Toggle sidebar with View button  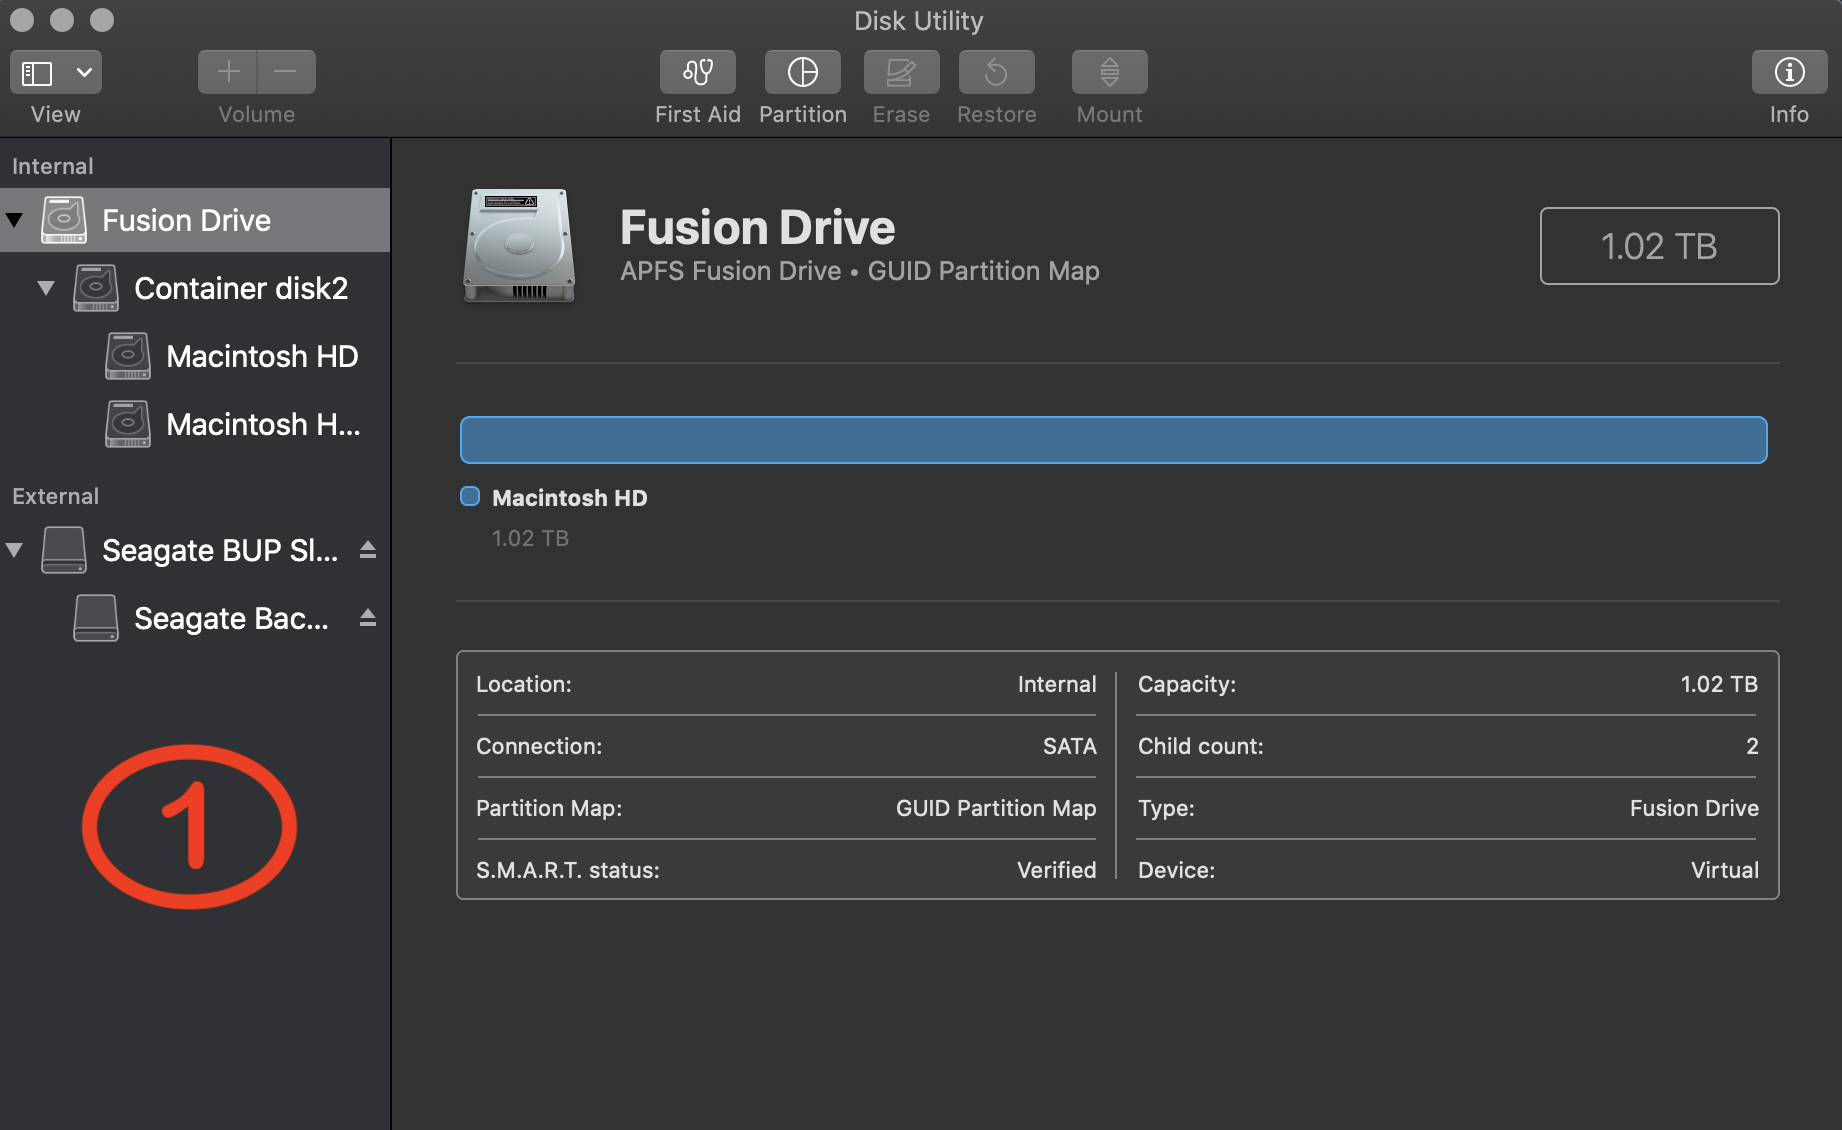coord(38,72)
